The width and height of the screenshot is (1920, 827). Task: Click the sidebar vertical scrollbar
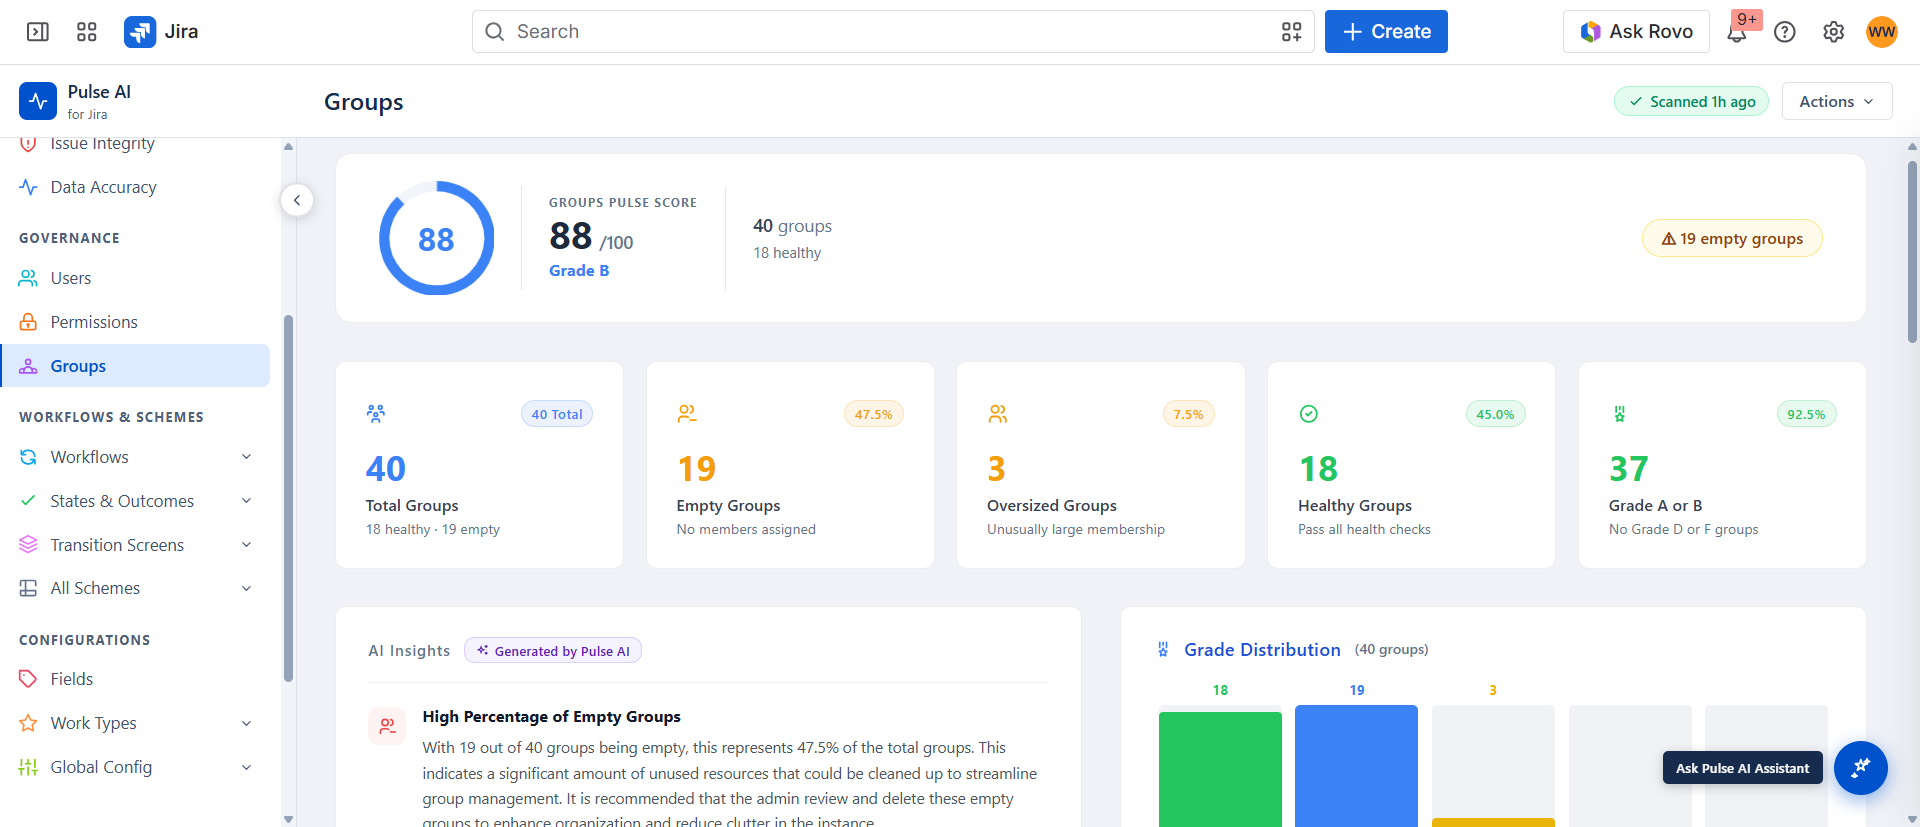click(288, 498)
